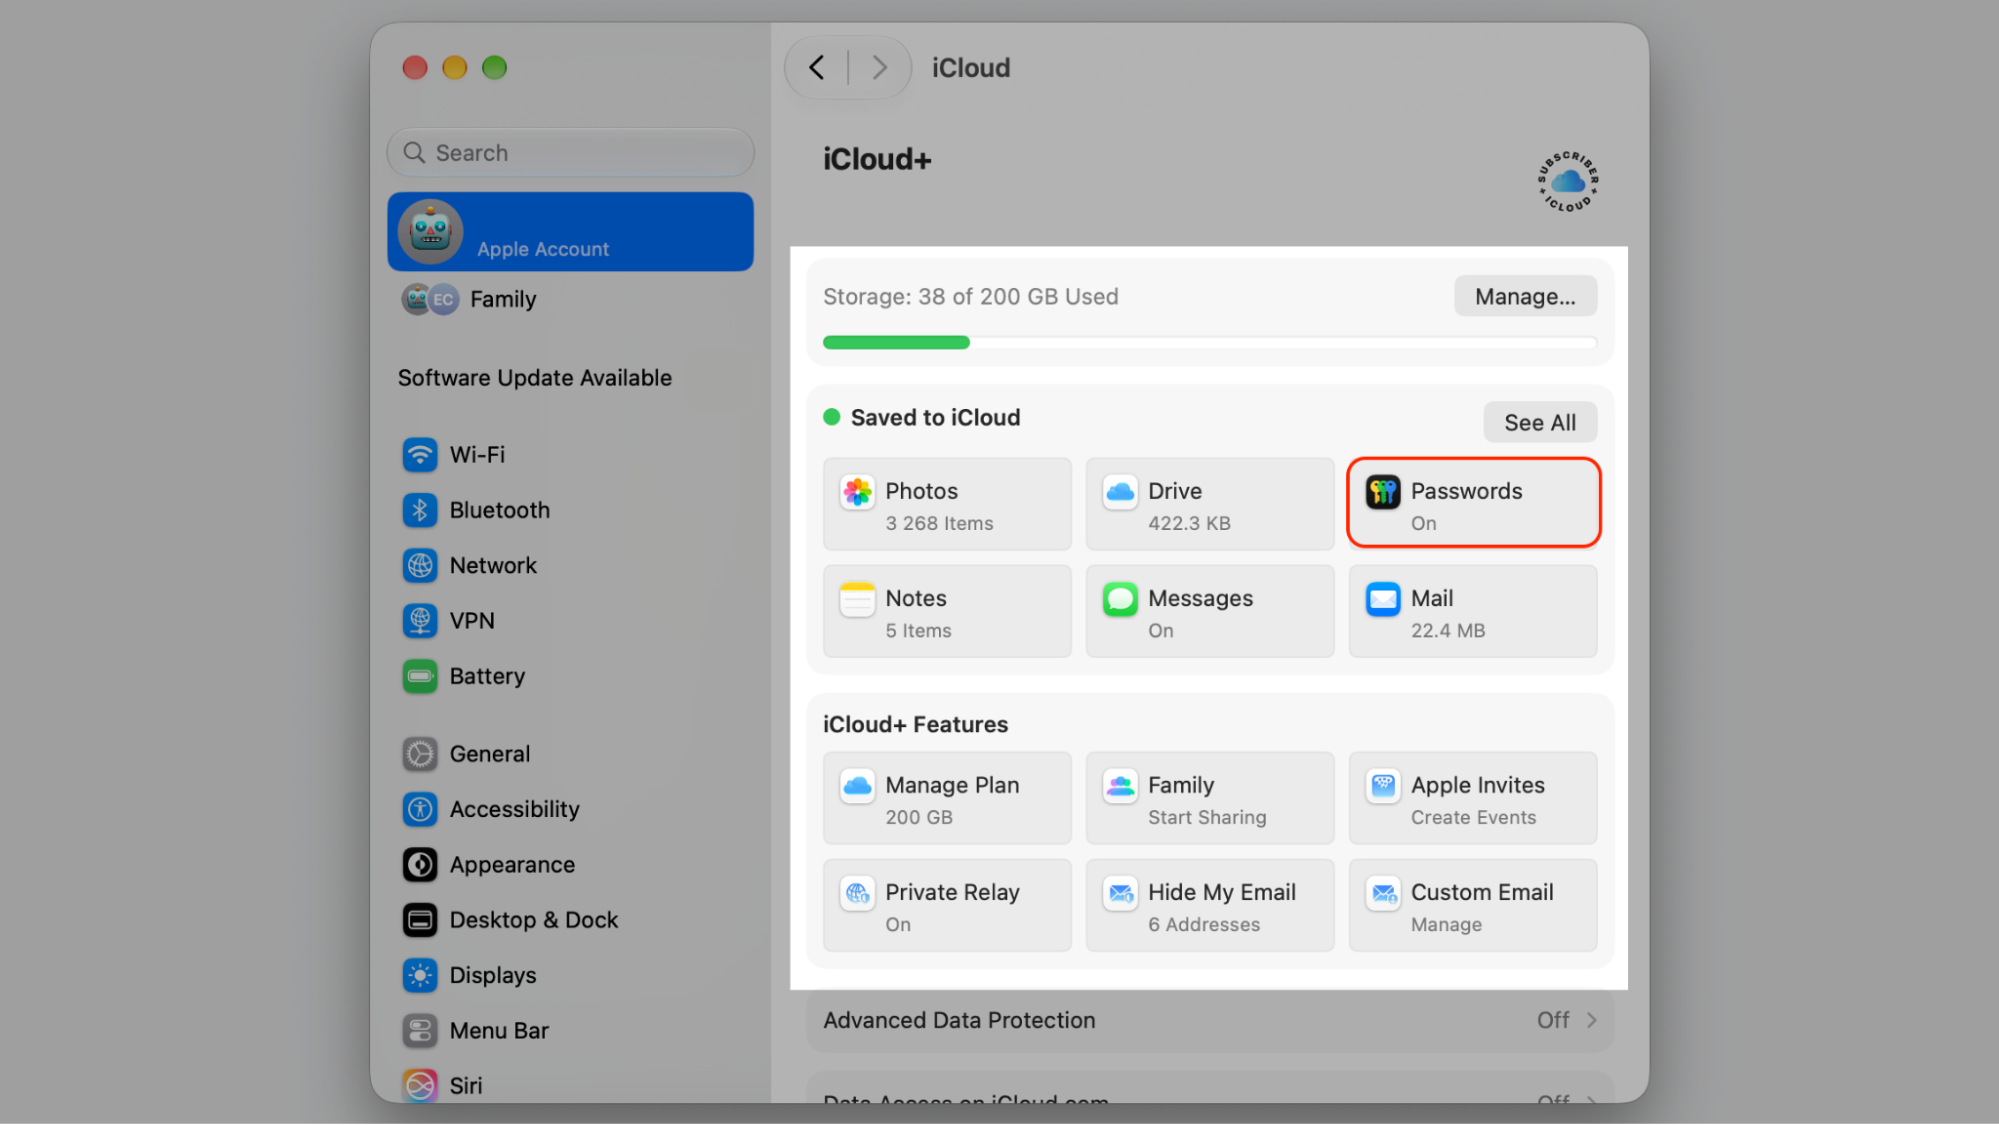Click the iCloud window title
Screen dimensions: 1999x1125
[971, 68]
